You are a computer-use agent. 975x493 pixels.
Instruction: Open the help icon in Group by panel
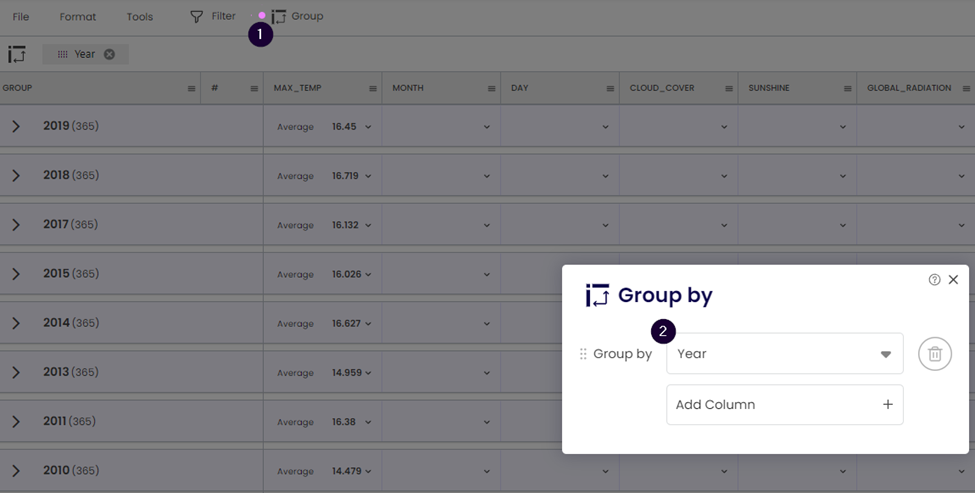[934, 280]
